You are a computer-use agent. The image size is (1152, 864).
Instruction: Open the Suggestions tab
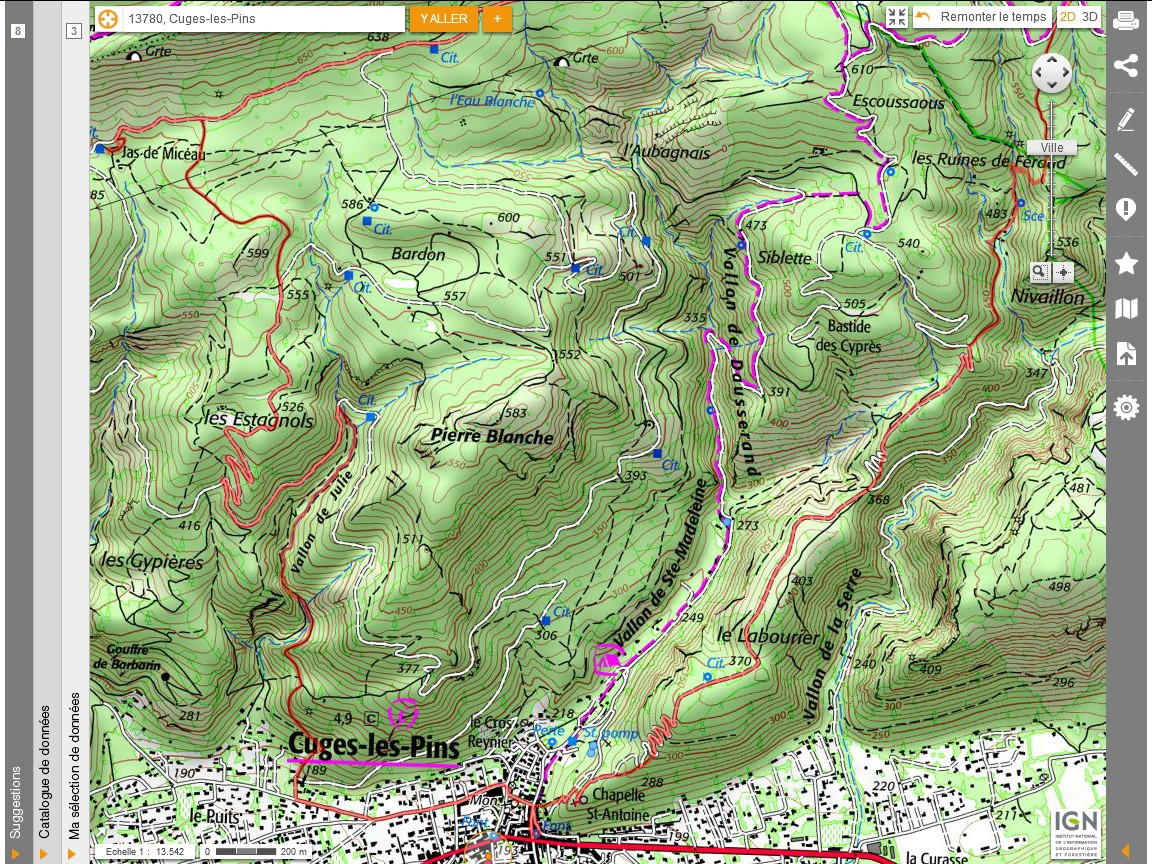pos(15,802)
